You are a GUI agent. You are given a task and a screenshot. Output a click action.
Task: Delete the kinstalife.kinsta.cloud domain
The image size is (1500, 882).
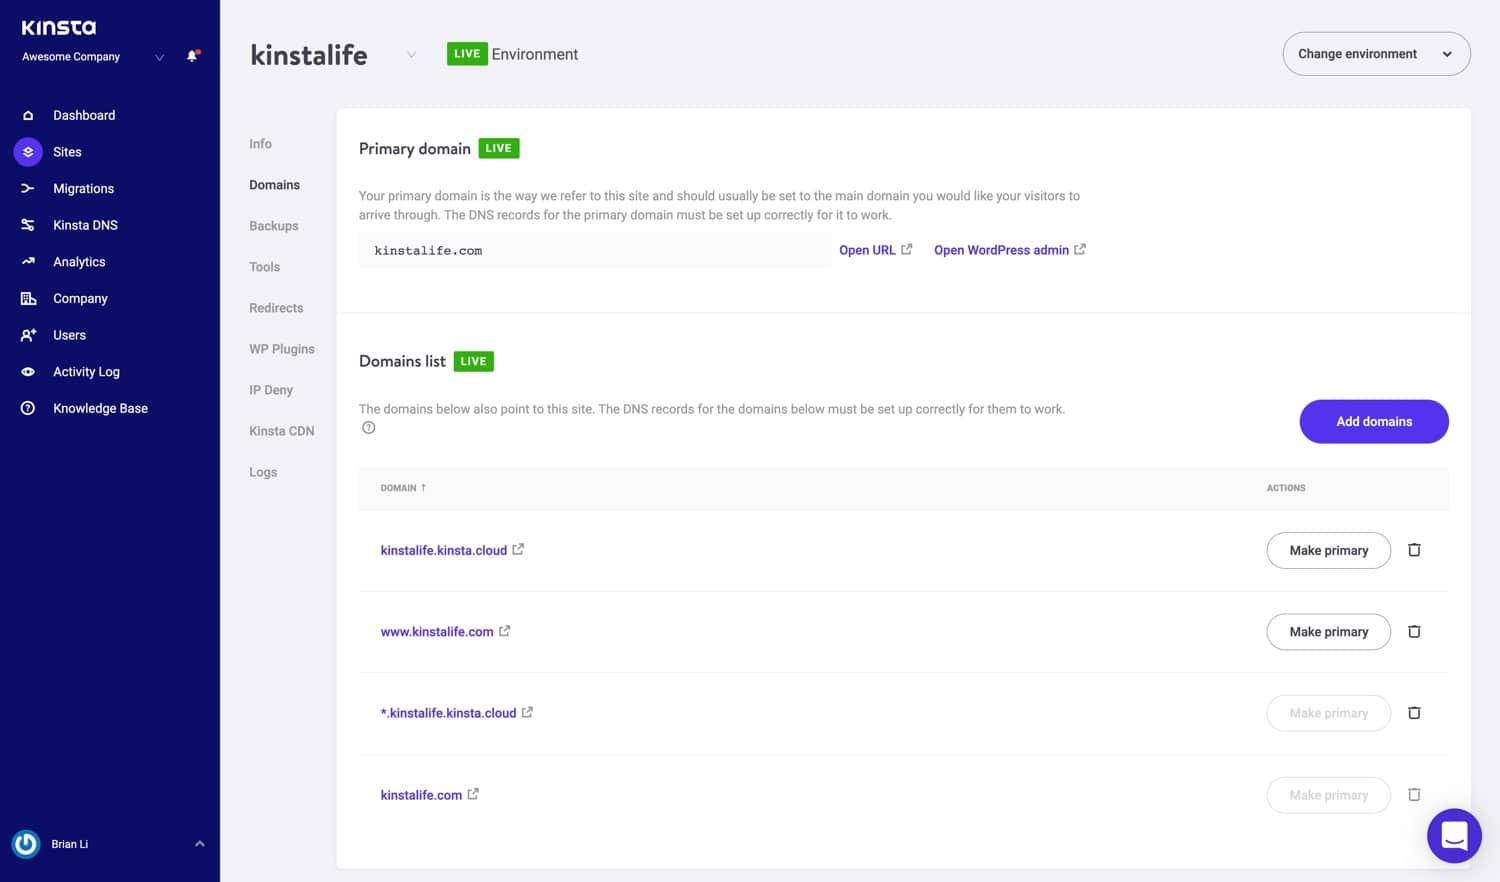tap(1414, 550)
